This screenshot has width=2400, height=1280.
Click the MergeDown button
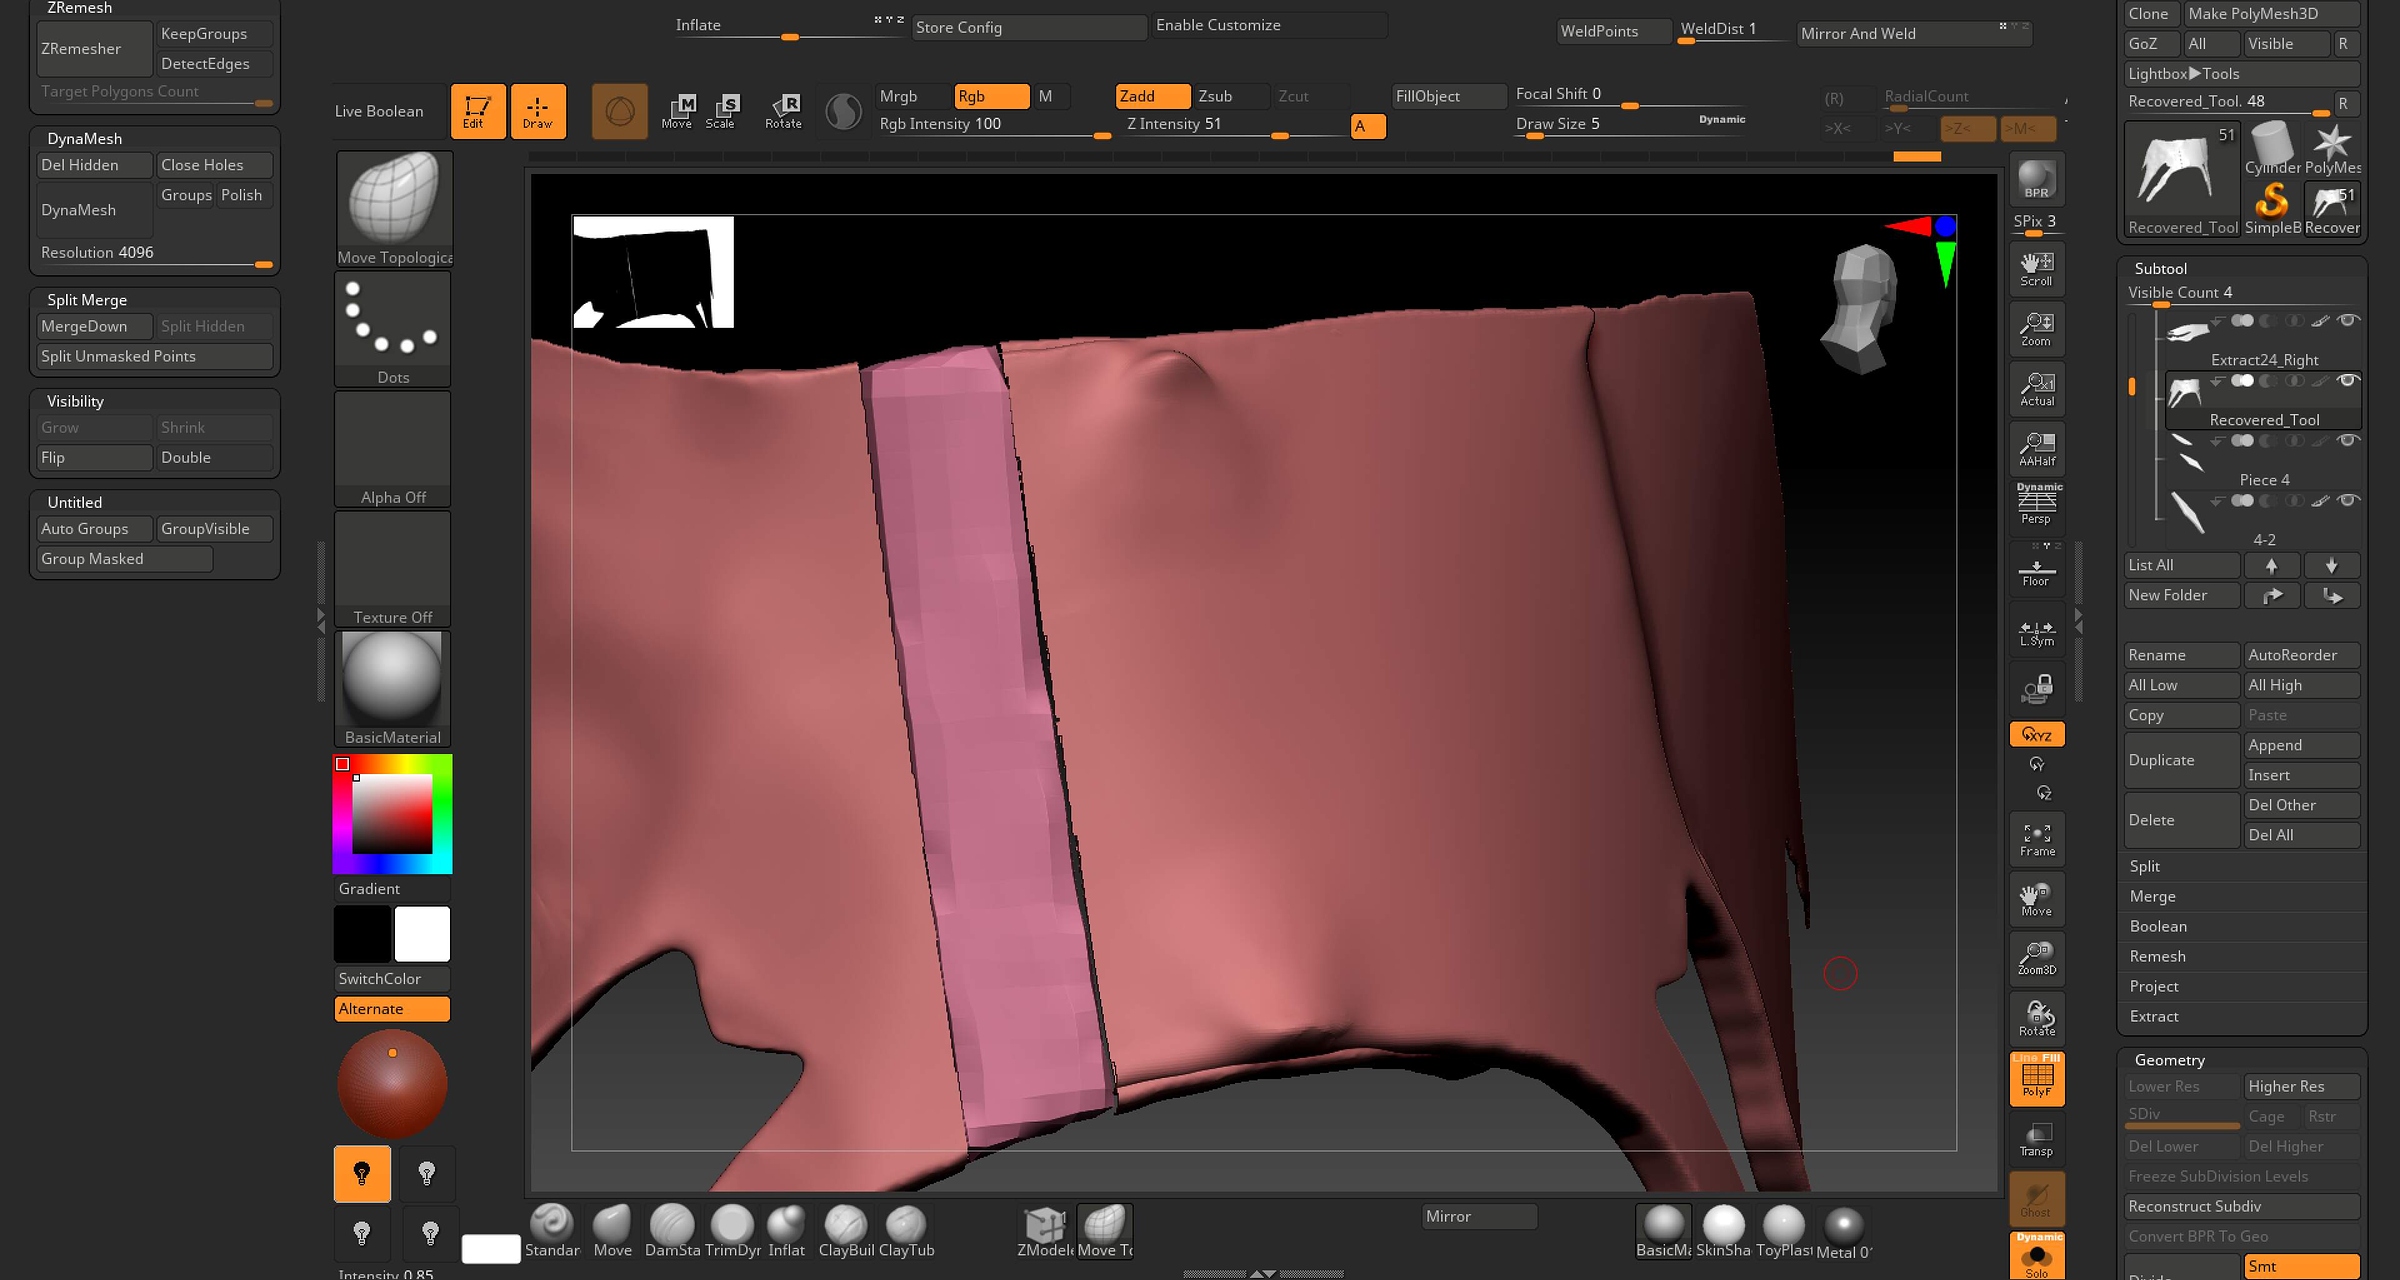click(92, 326)
